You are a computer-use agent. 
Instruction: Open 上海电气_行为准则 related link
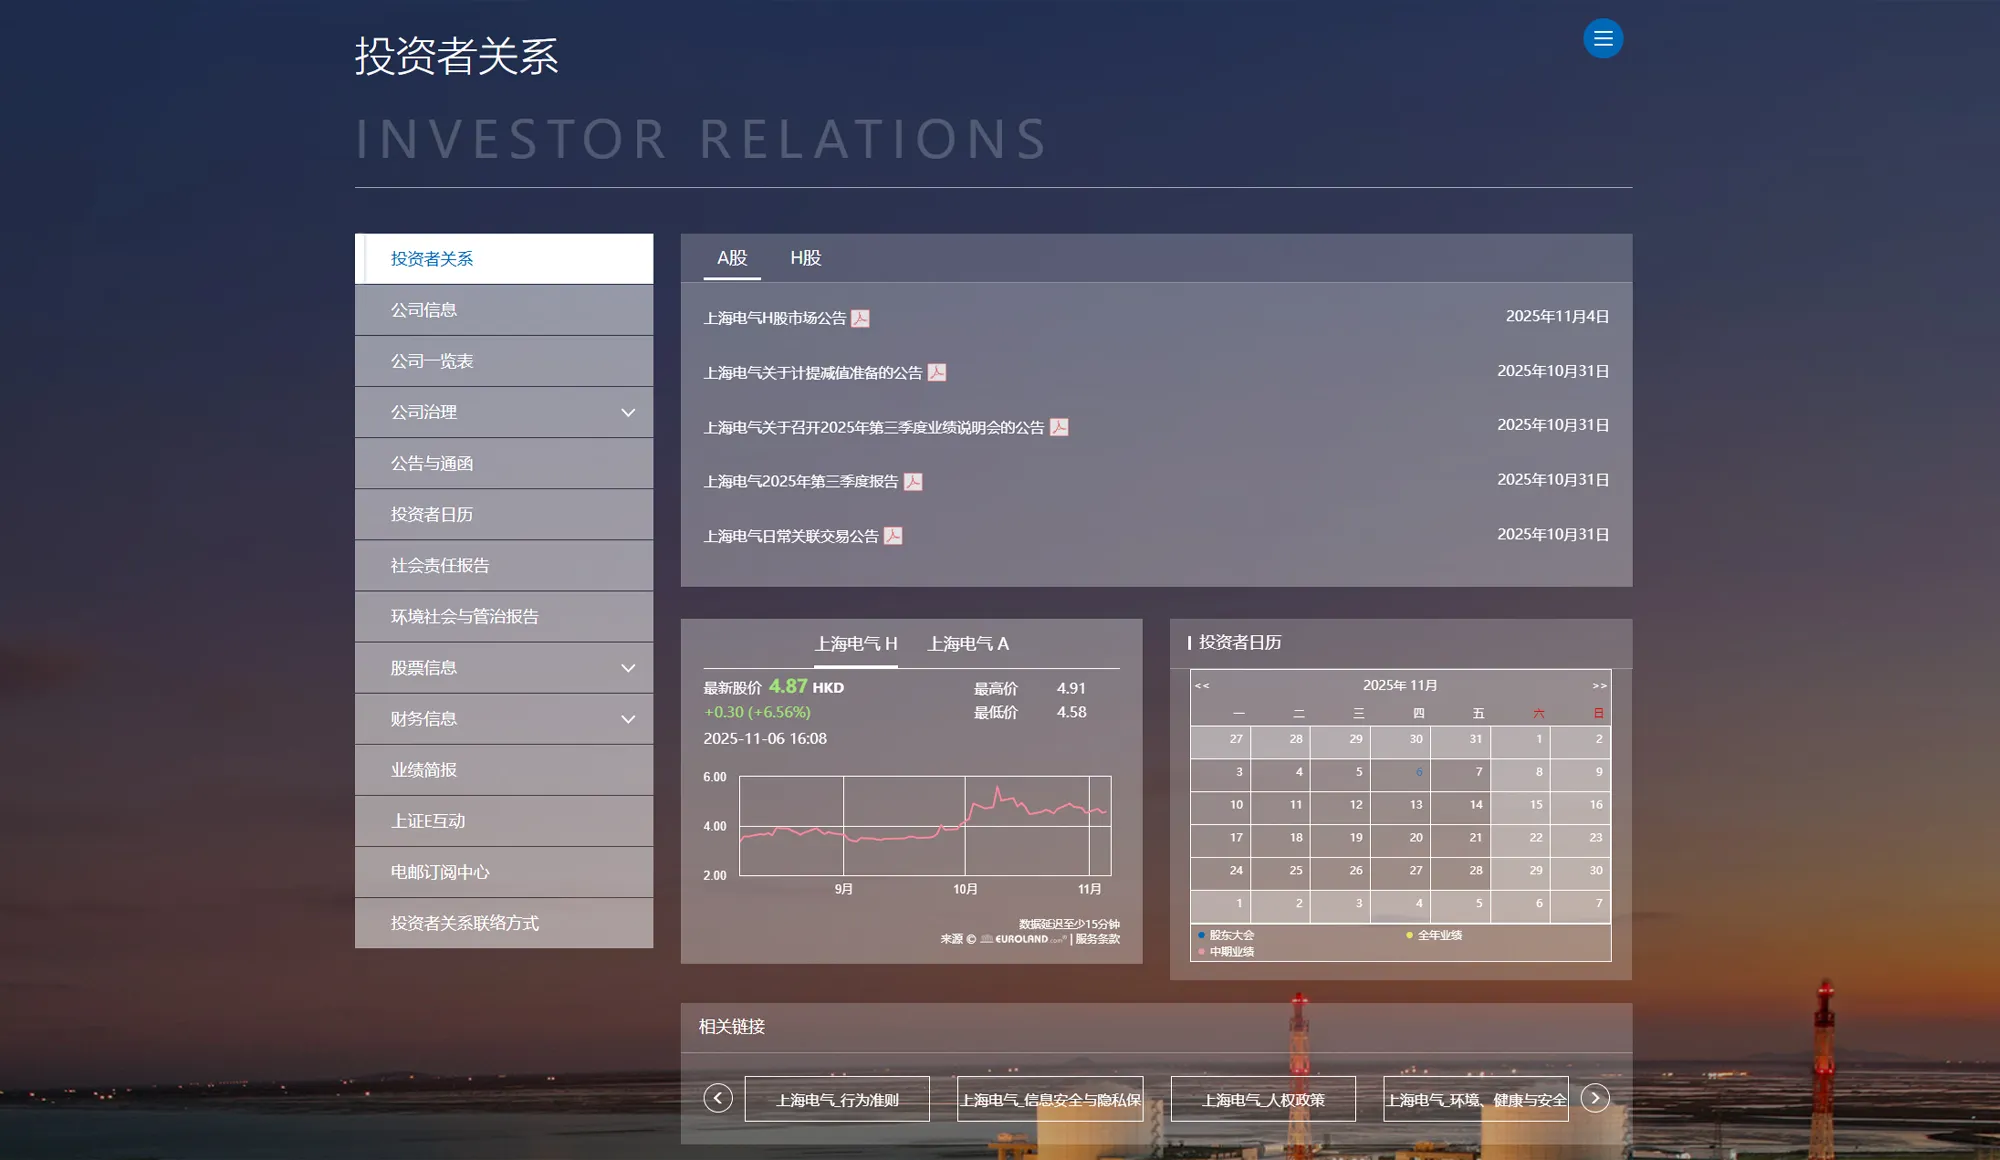[x=837, y=1099]
